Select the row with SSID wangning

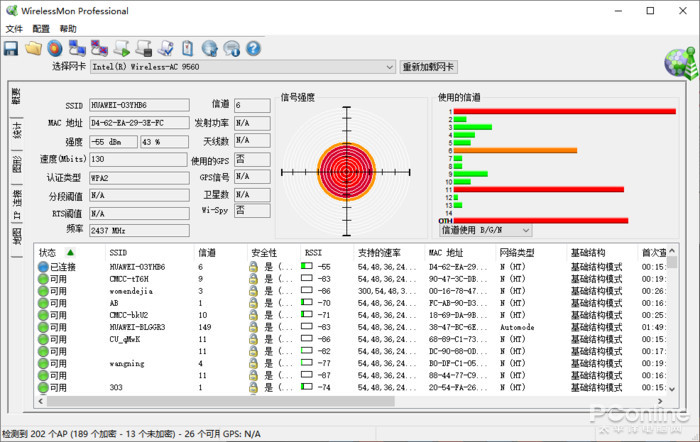[351, 363]
